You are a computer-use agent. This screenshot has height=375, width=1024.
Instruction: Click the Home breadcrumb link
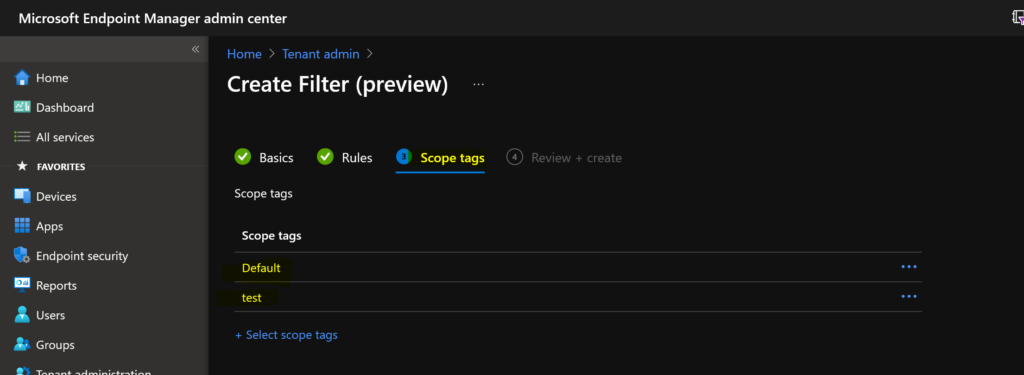click(244, 54)
